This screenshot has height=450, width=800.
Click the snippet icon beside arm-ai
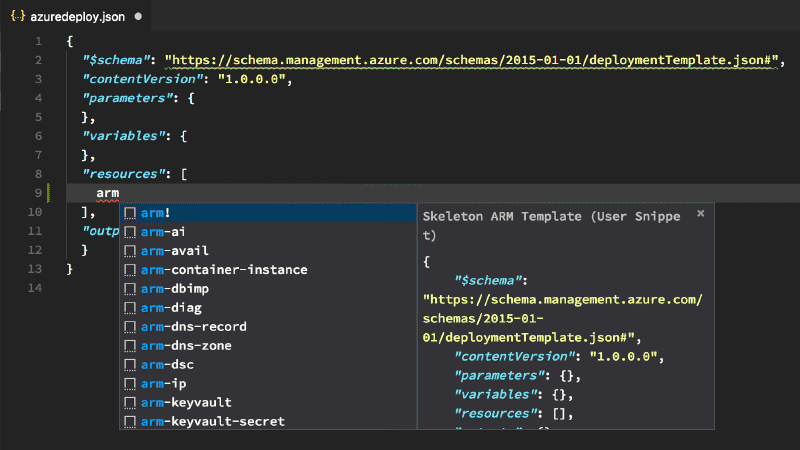(130, 232)
